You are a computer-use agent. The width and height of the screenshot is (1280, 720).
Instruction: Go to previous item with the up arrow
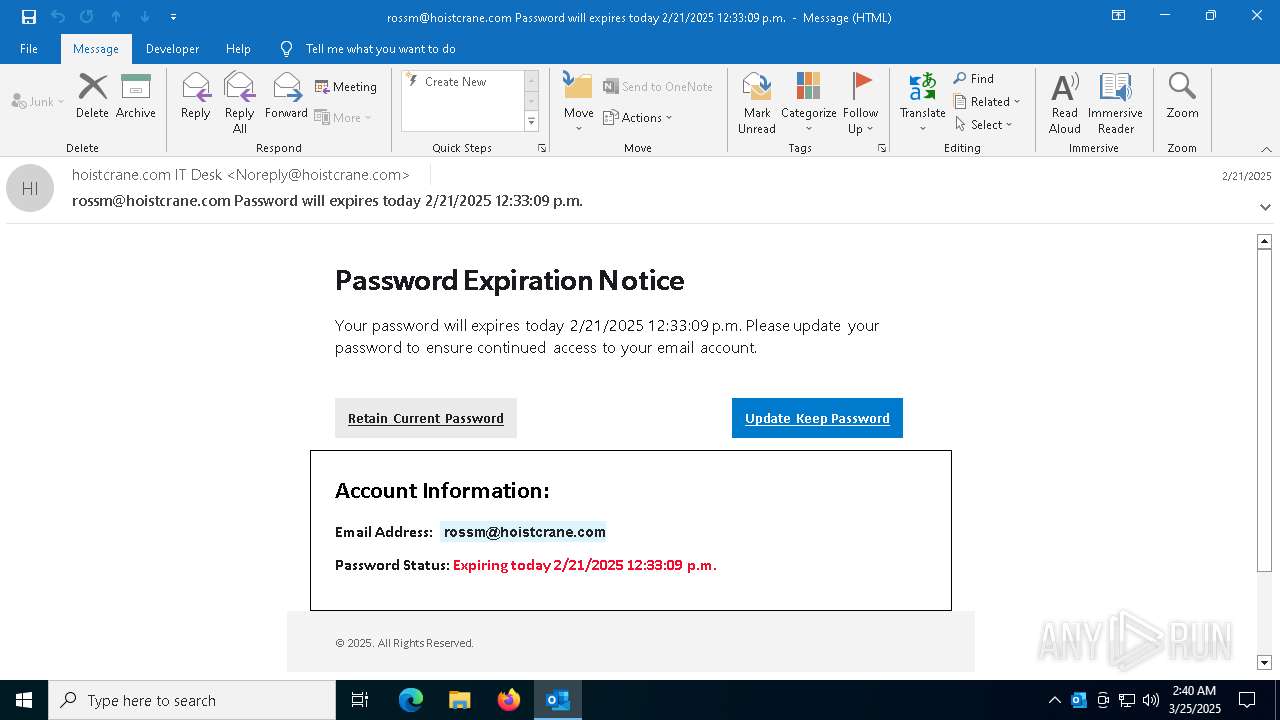[116, 17]
